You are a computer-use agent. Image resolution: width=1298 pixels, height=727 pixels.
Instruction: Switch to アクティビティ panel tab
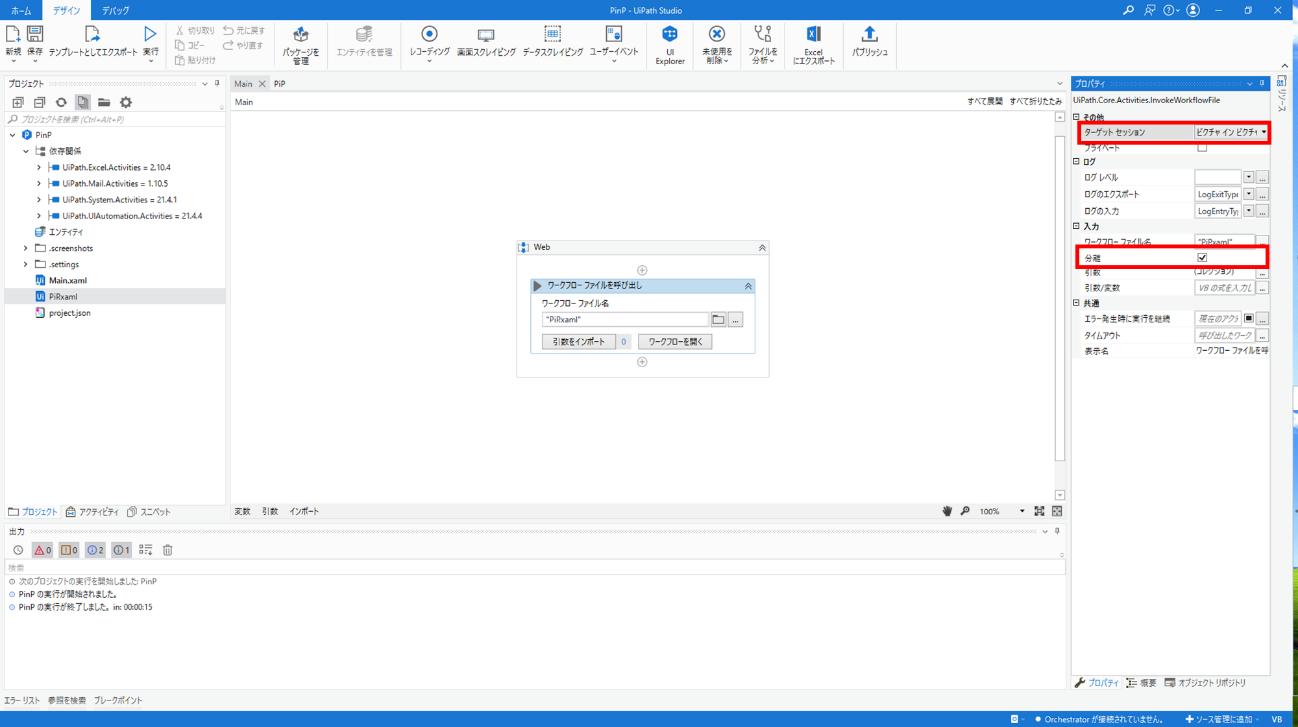pos(92,512)
